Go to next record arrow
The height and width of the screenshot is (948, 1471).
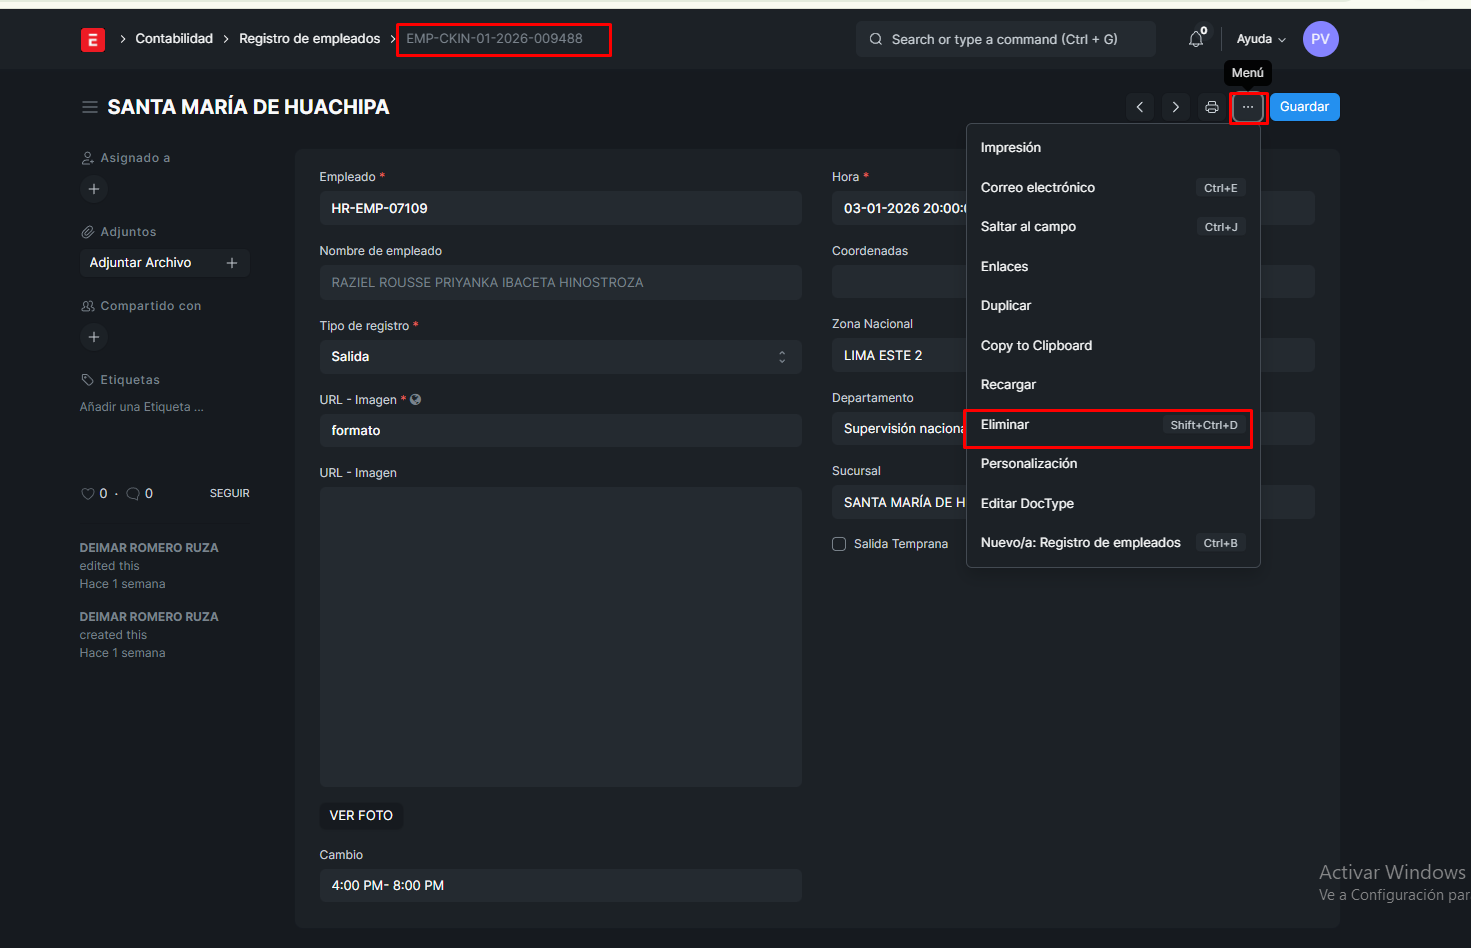tap(1176, 107)
